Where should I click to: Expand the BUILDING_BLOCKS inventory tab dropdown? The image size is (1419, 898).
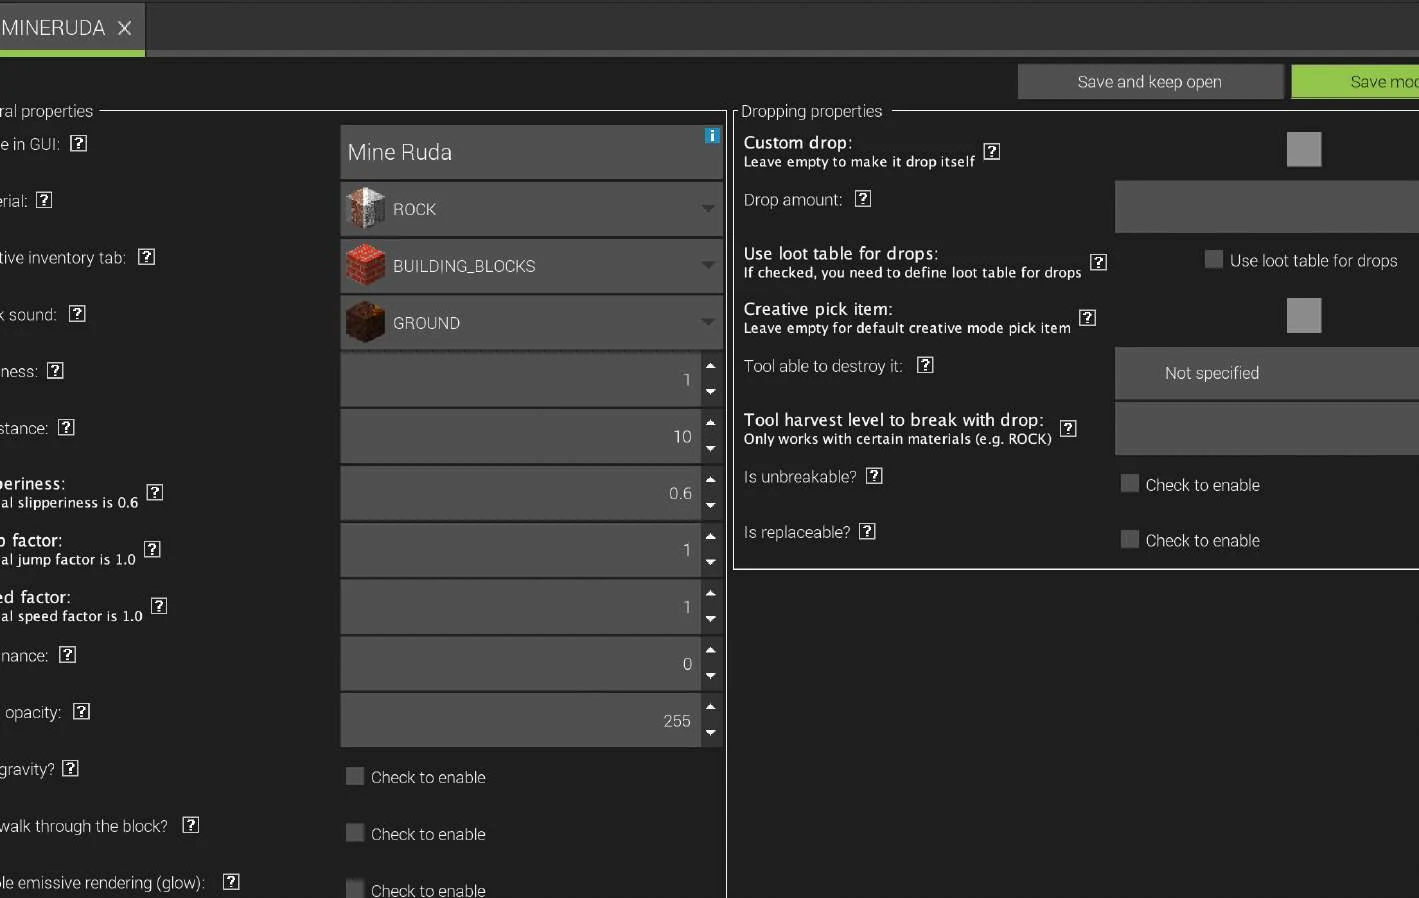point(531,266)
